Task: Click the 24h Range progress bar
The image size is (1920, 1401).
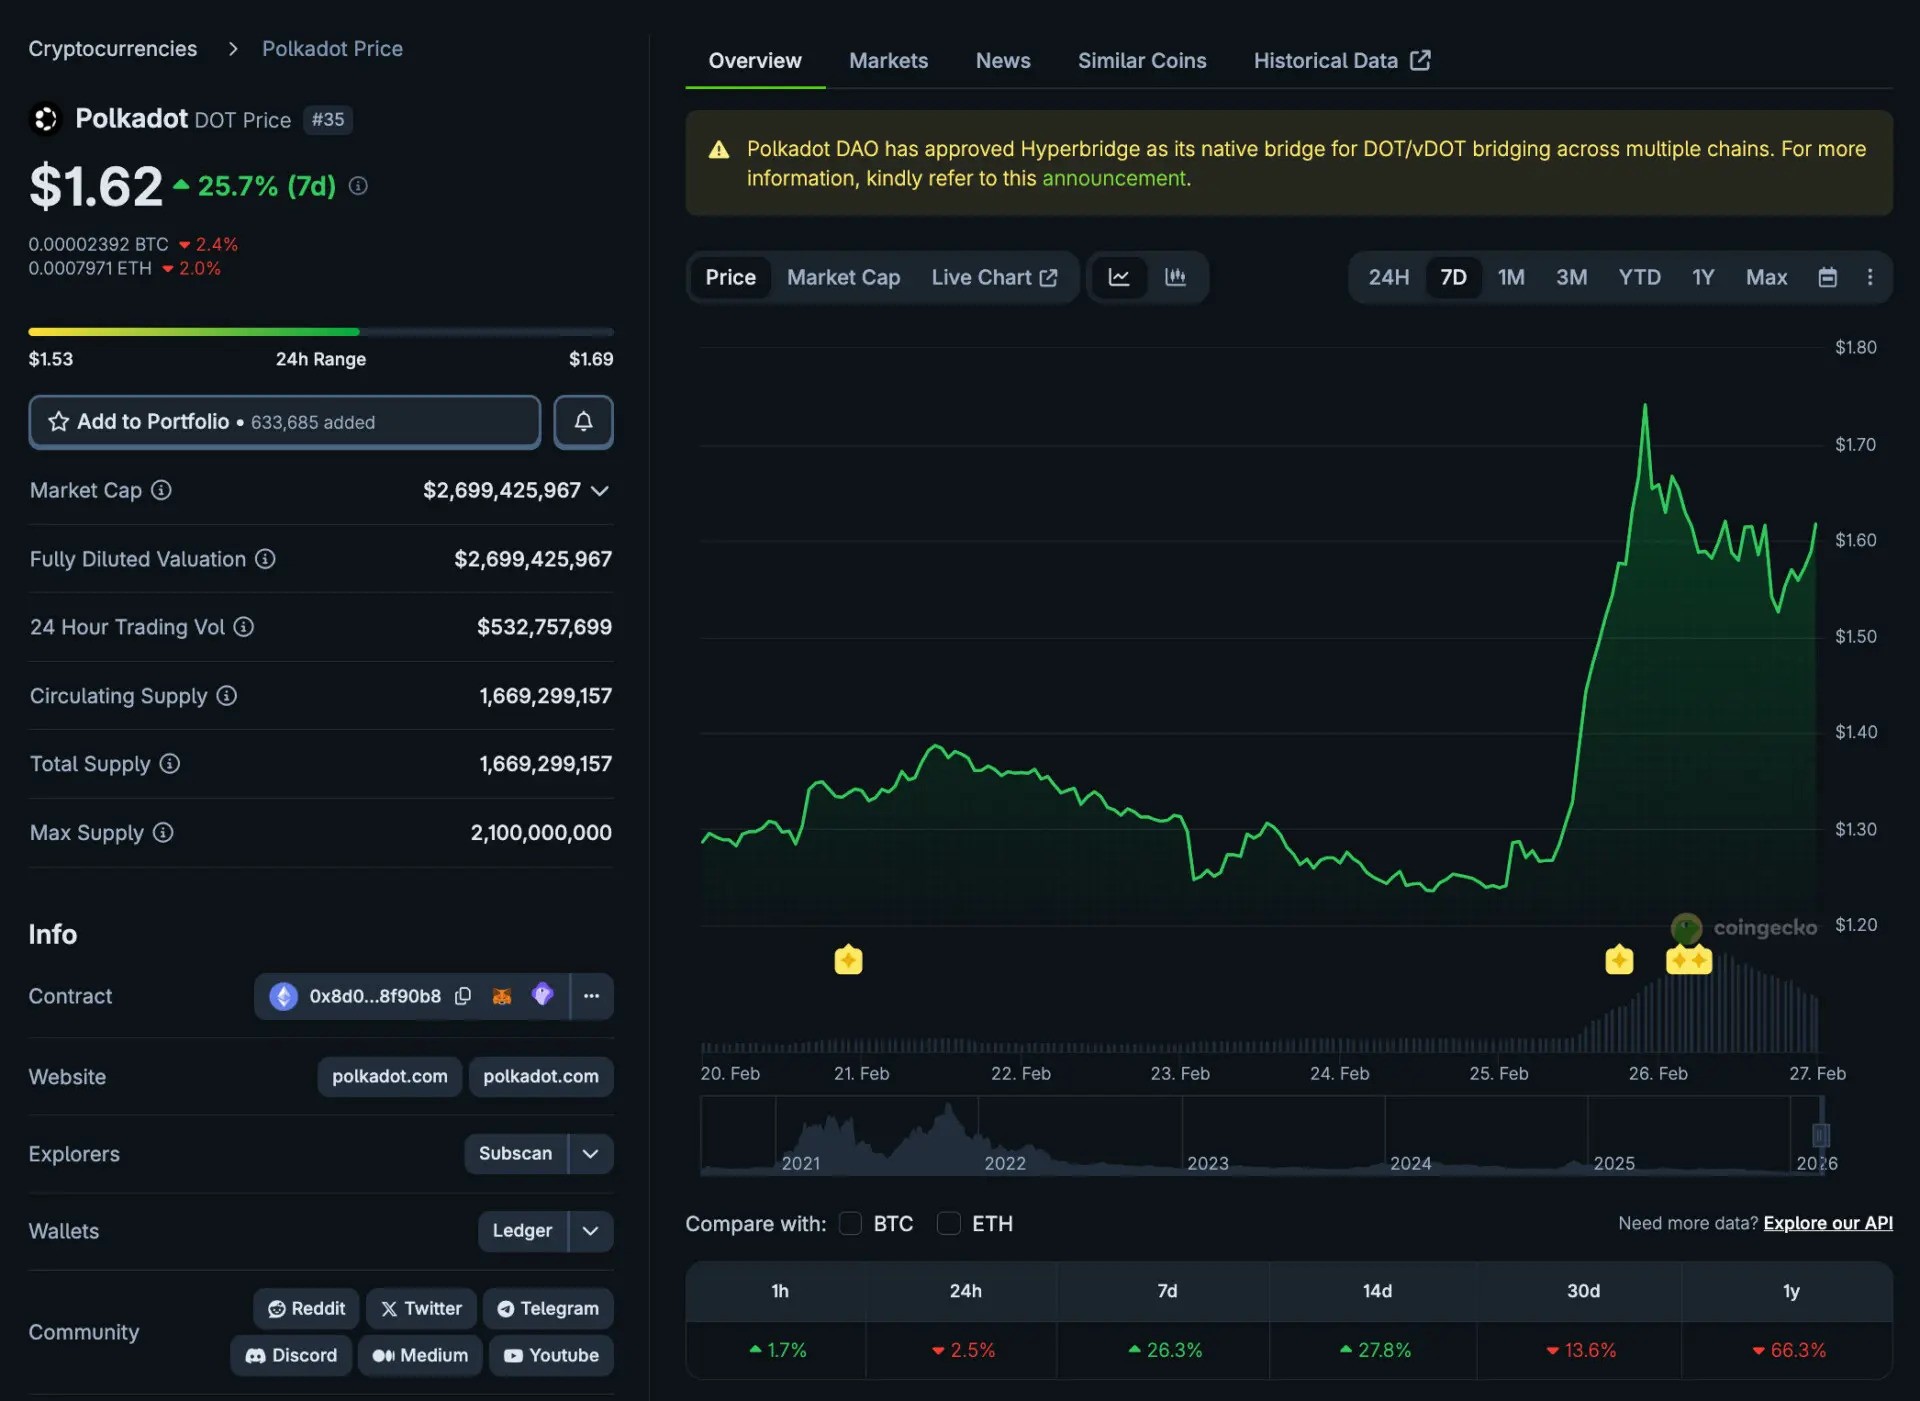Action: [320, 331]
